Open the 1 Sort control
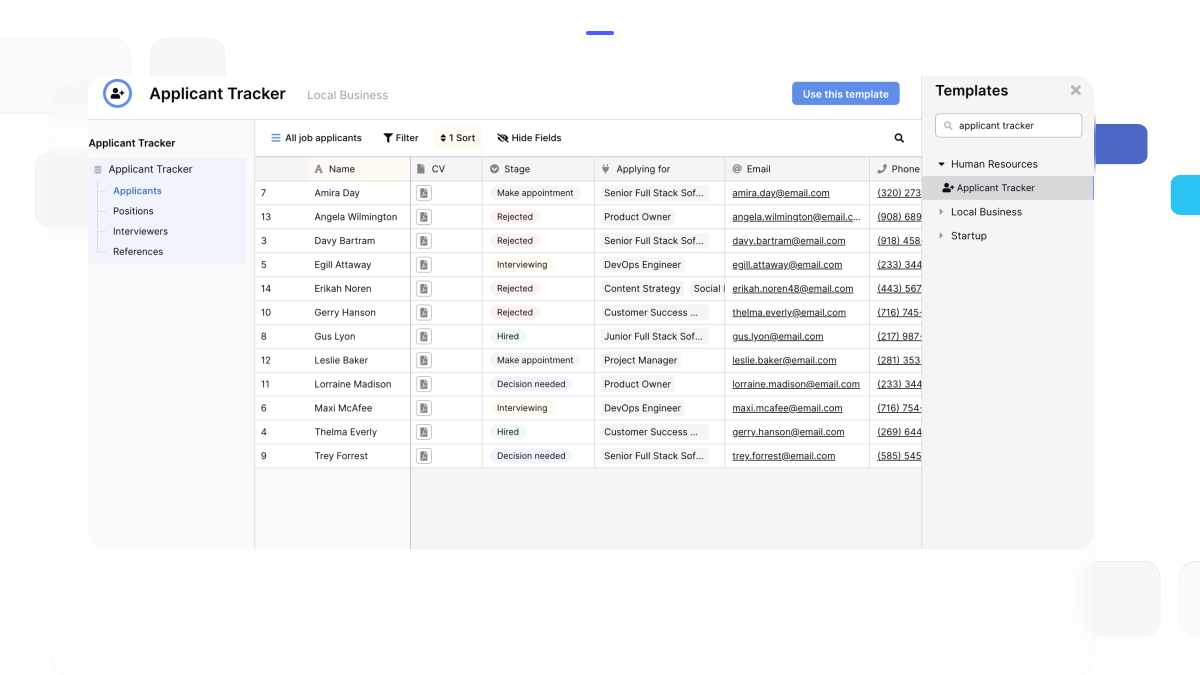 pos(457,138)
